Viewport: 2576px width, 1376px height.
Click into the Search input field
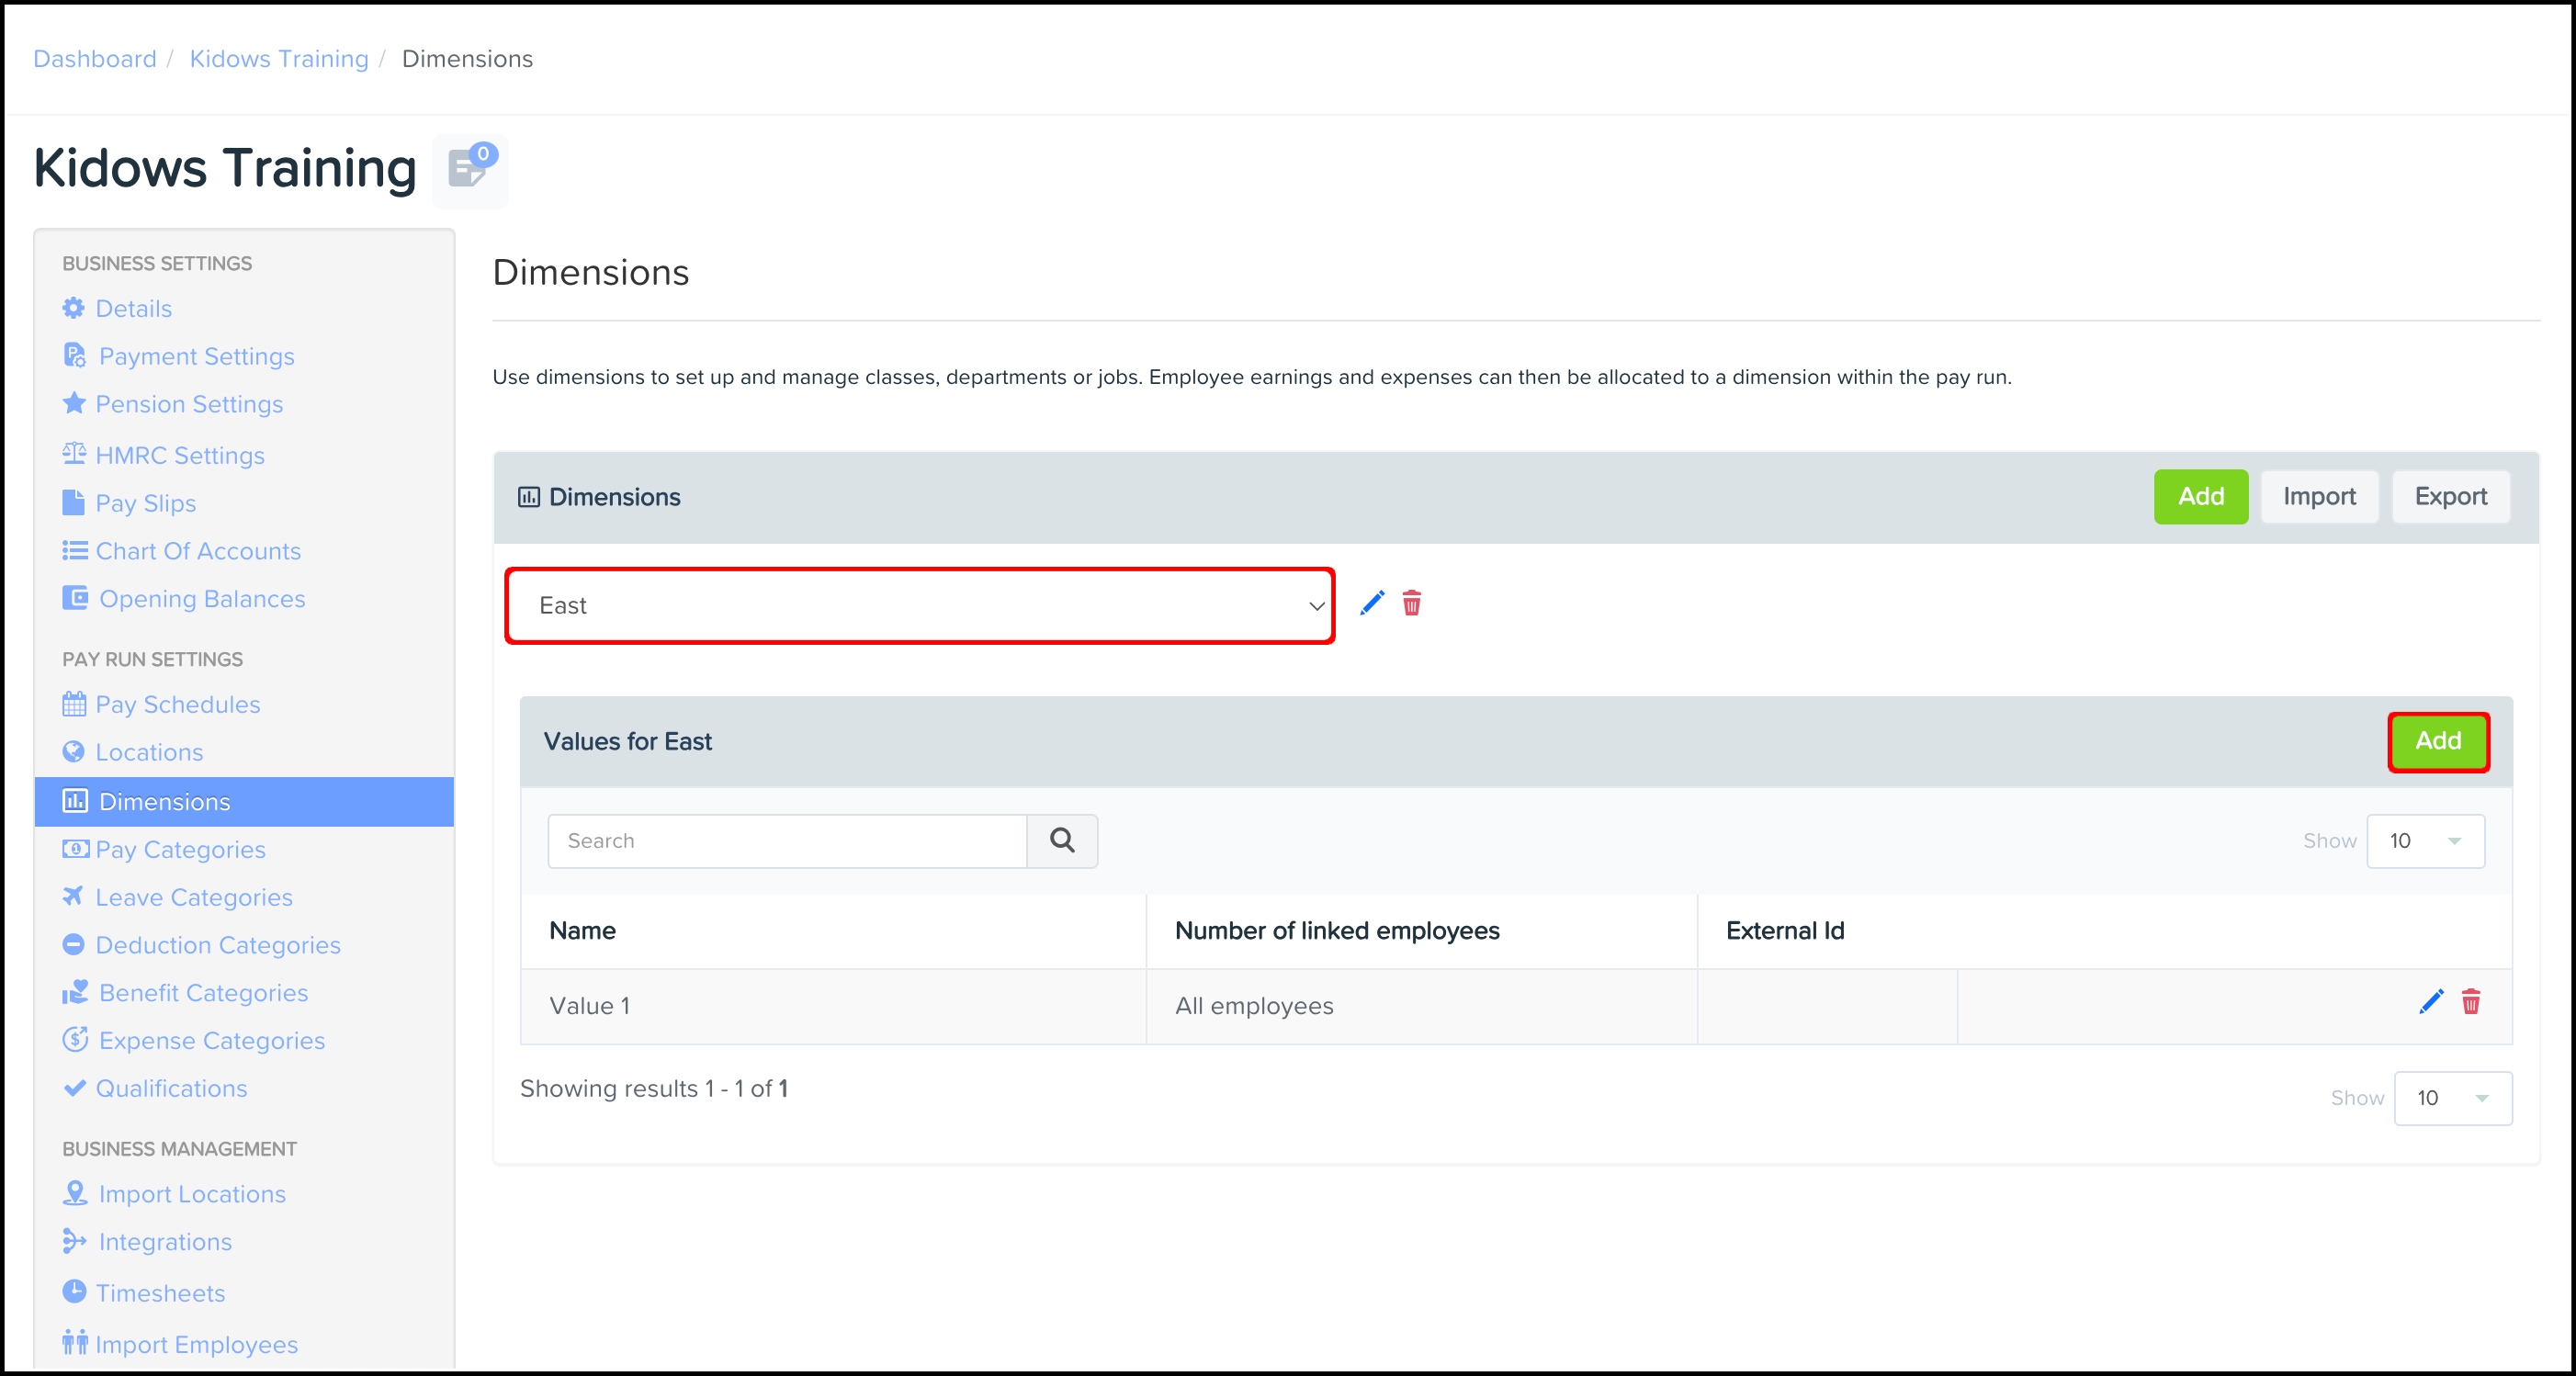coord(787,840)
